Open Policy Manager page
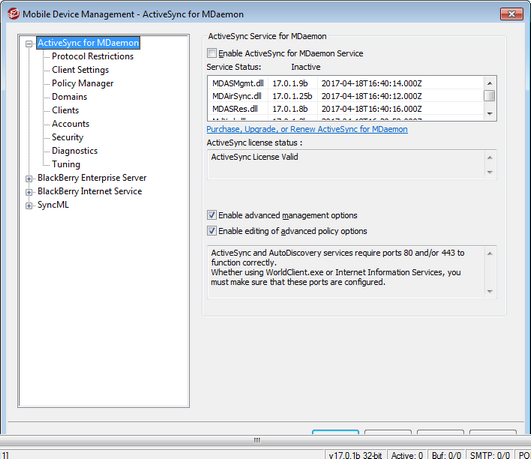The width and height of the screenshot is (531, 459). point(82,83)
